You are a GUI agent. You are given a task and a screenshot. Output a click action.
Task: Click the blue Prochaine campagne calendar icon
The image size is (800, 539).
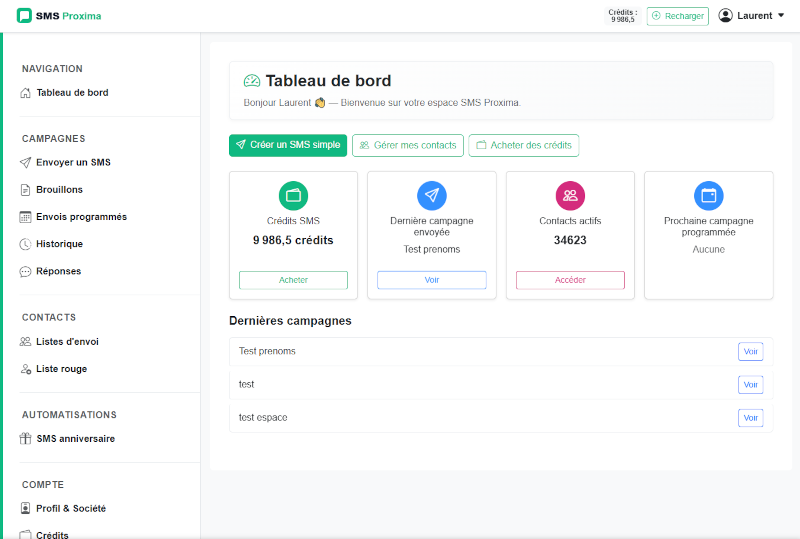[709, 195]
